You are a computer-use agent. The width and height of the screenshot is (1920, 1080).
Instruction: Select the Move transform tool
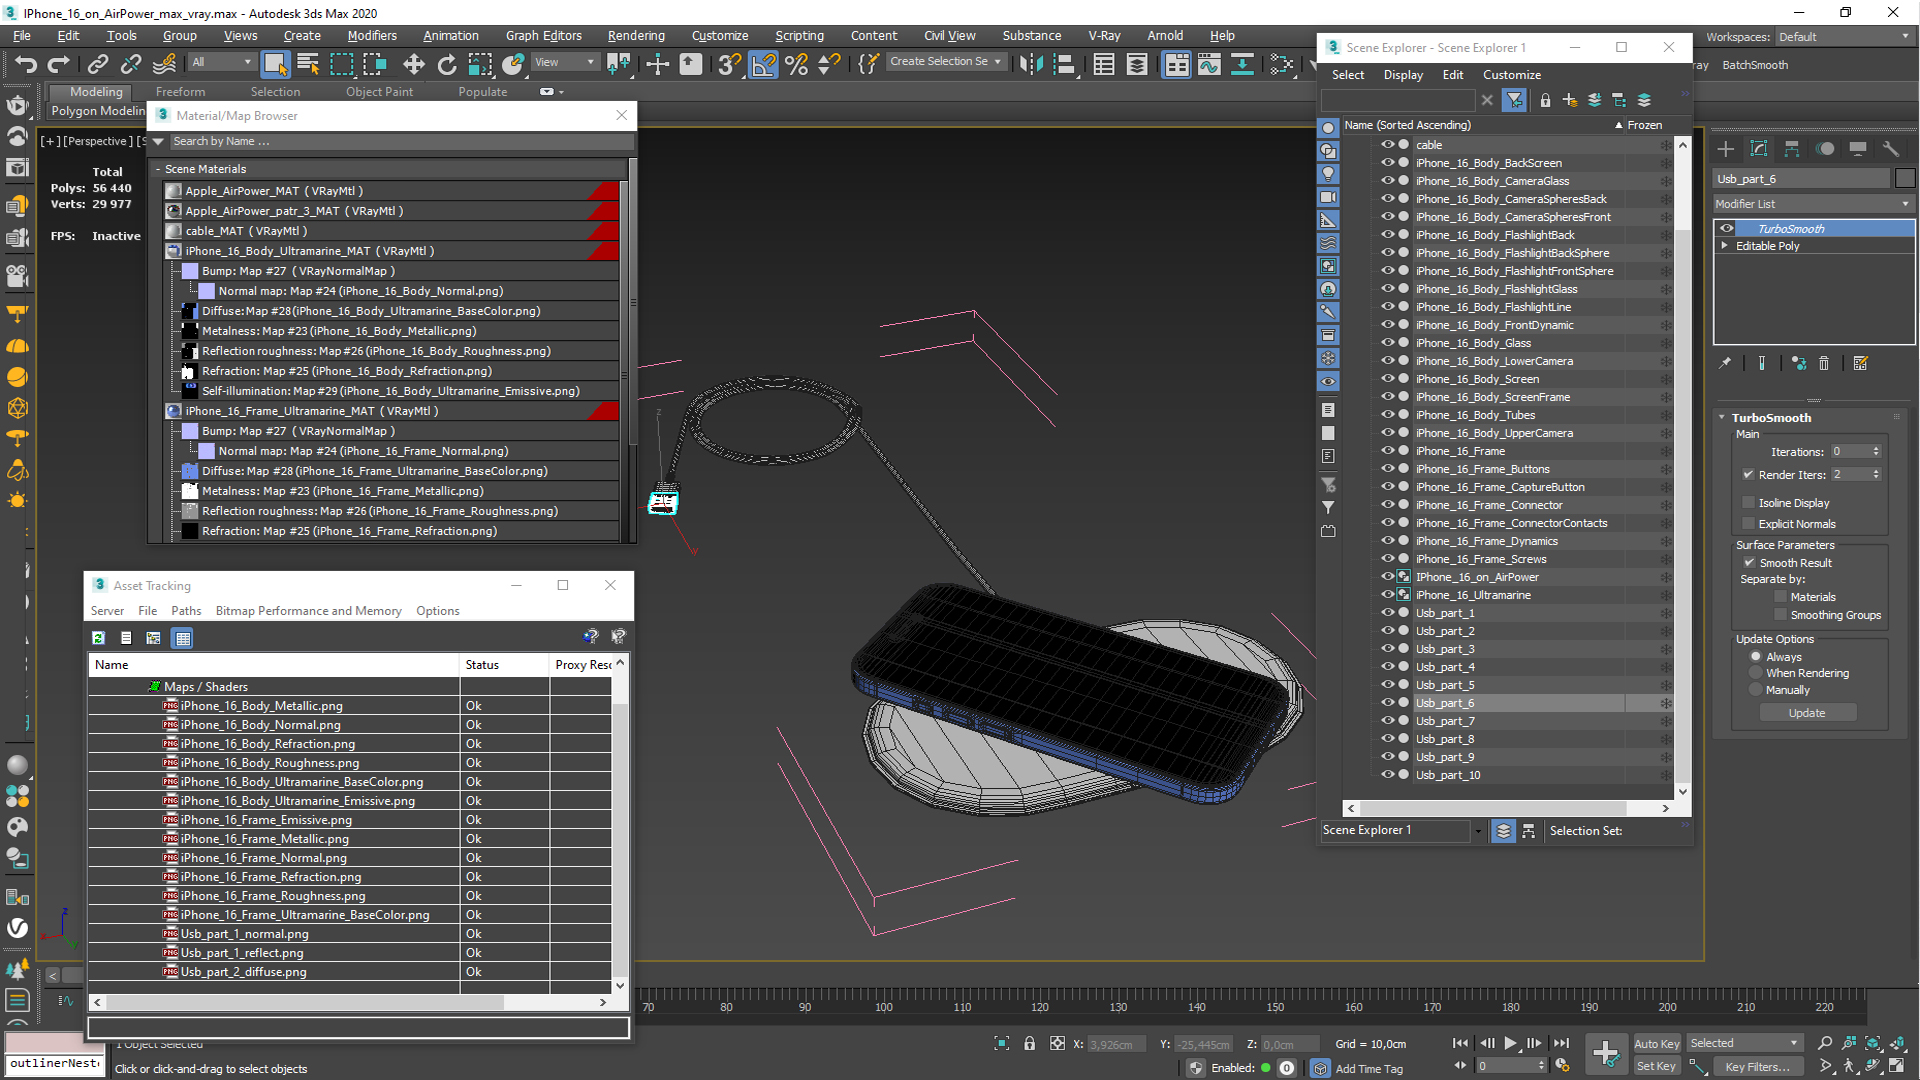click(x=413, y=65)
